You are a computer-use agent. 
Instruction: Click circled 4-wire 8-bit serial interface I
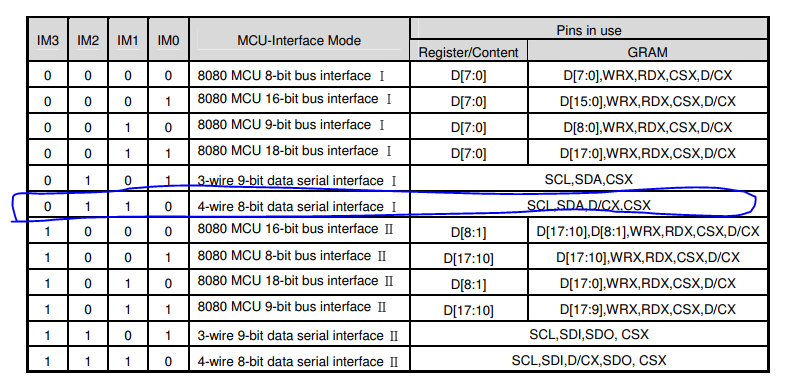tap(297, 207)
